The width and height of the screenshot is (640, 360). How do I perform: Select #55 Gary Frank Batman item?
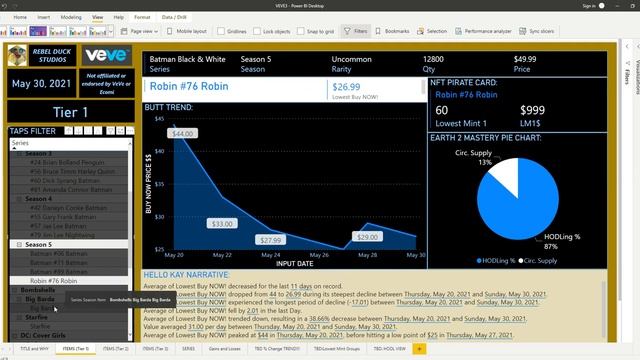[63, 217]
